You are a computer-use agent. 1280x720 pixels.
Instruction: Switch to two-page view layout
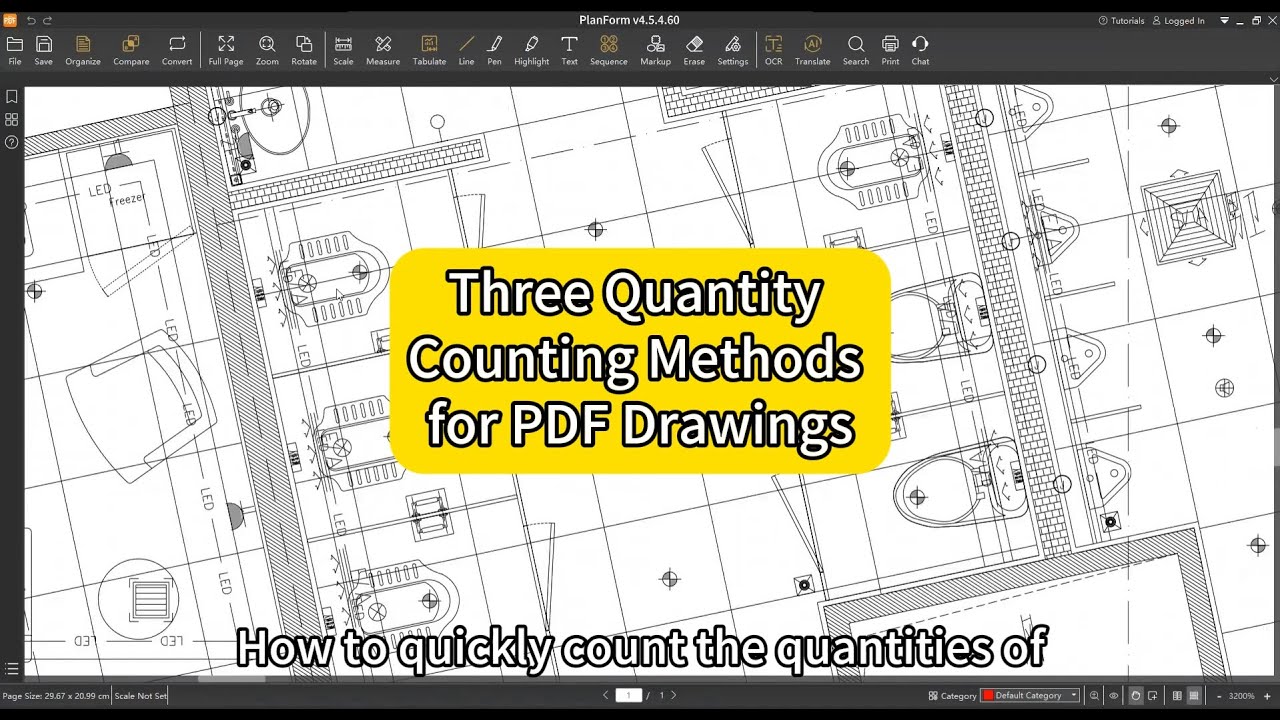tap(1177, 695)
